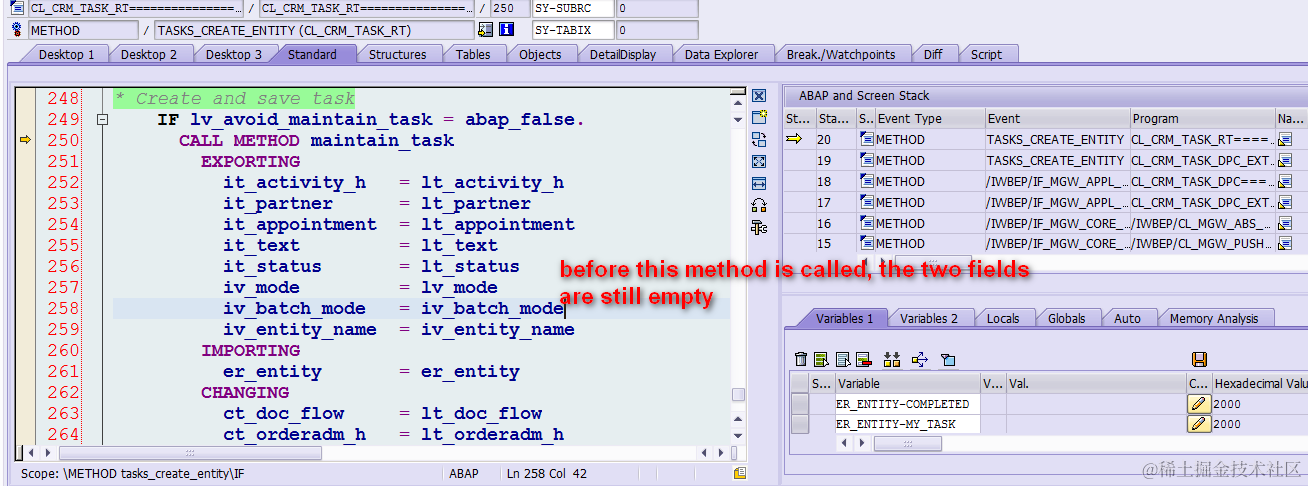Navigate to source for stack level 16

click(1285, 223)
